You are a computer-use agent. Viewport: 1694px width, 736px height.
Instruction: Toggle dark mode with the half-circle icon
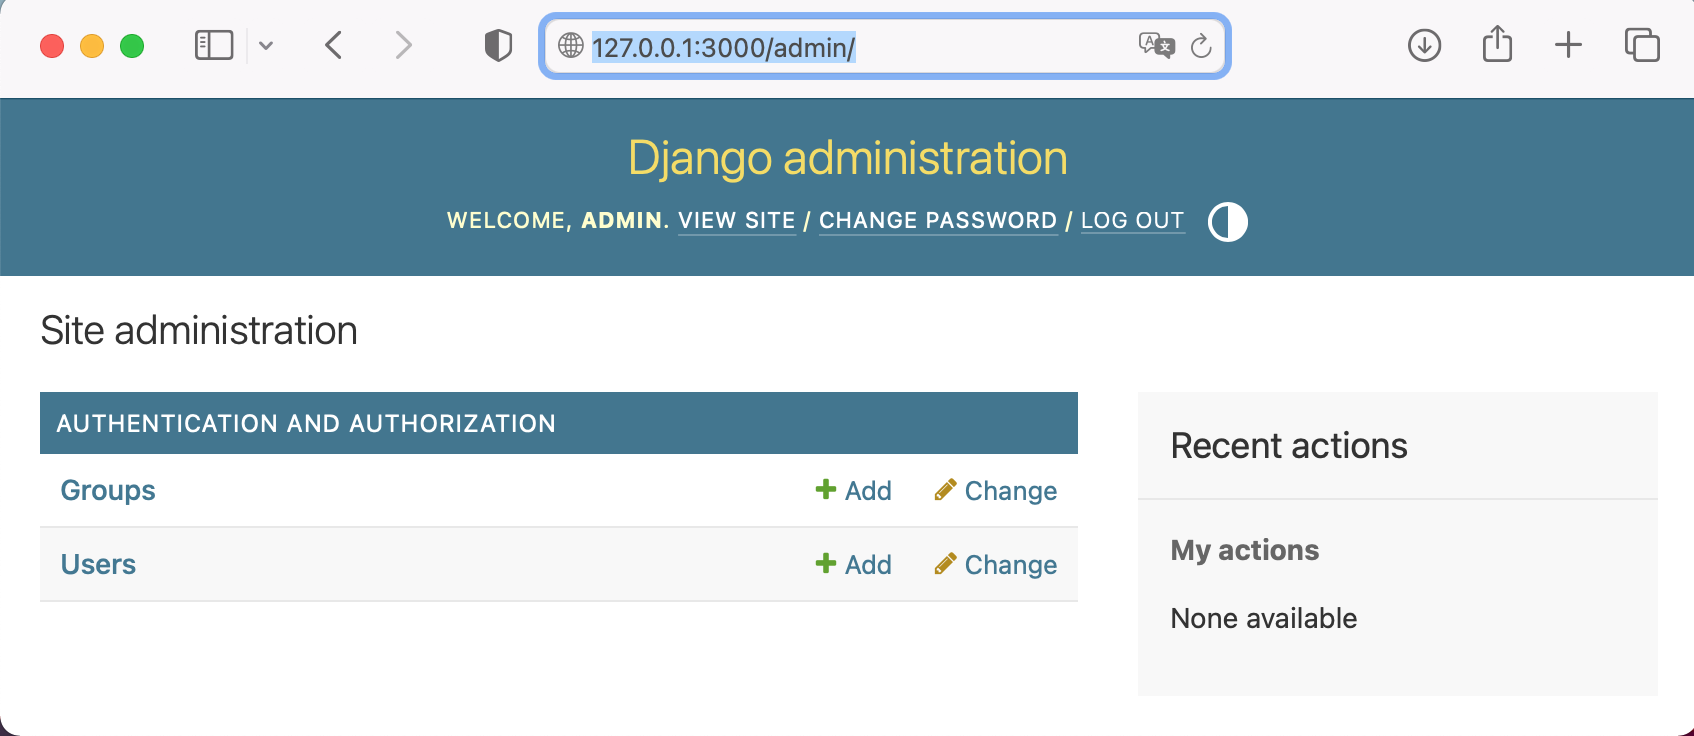click(x=1228, y=221)
